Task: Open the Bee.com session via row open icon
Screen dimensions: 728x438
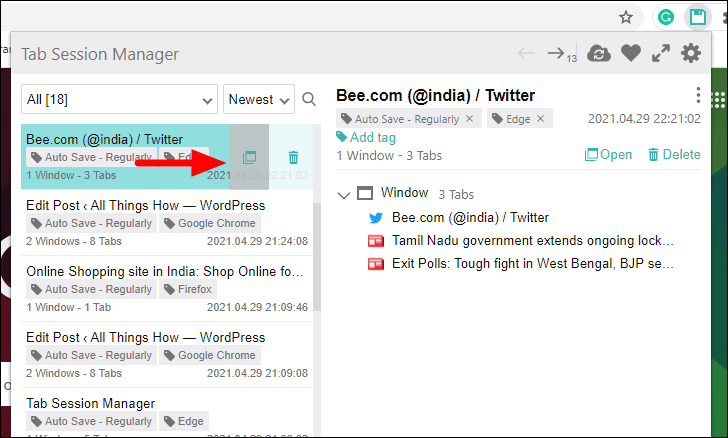Action: pos(249,157)
